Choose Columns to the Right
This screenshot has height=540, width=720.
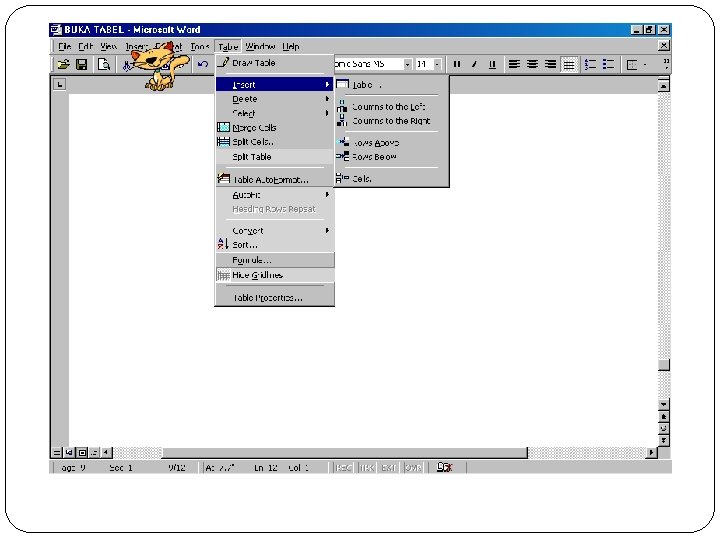click(x=392, y=121)
